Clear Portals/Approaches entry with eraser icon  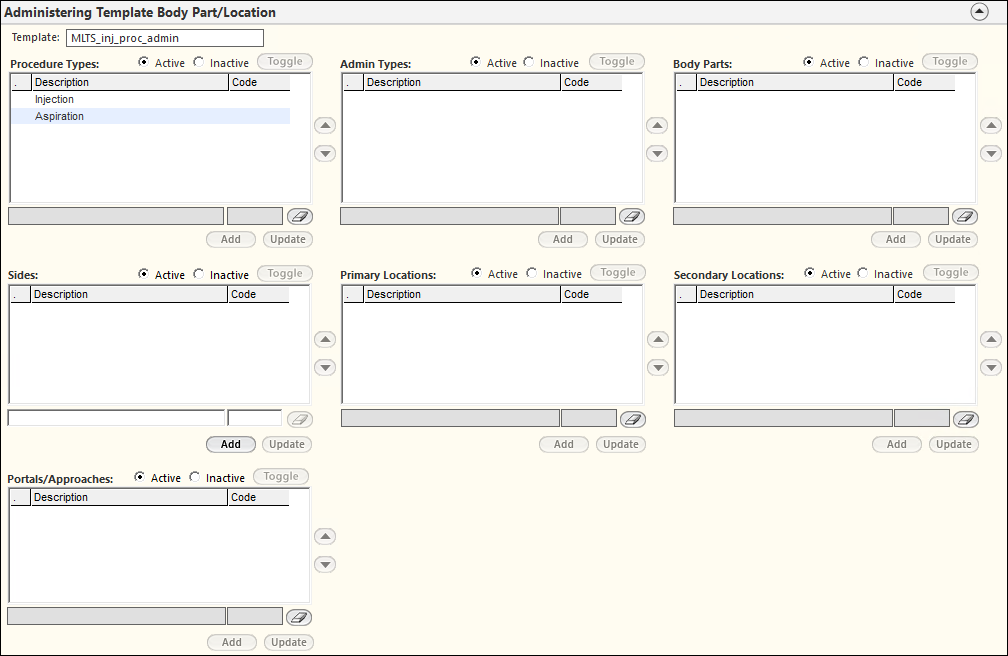(x=299, y=617)
